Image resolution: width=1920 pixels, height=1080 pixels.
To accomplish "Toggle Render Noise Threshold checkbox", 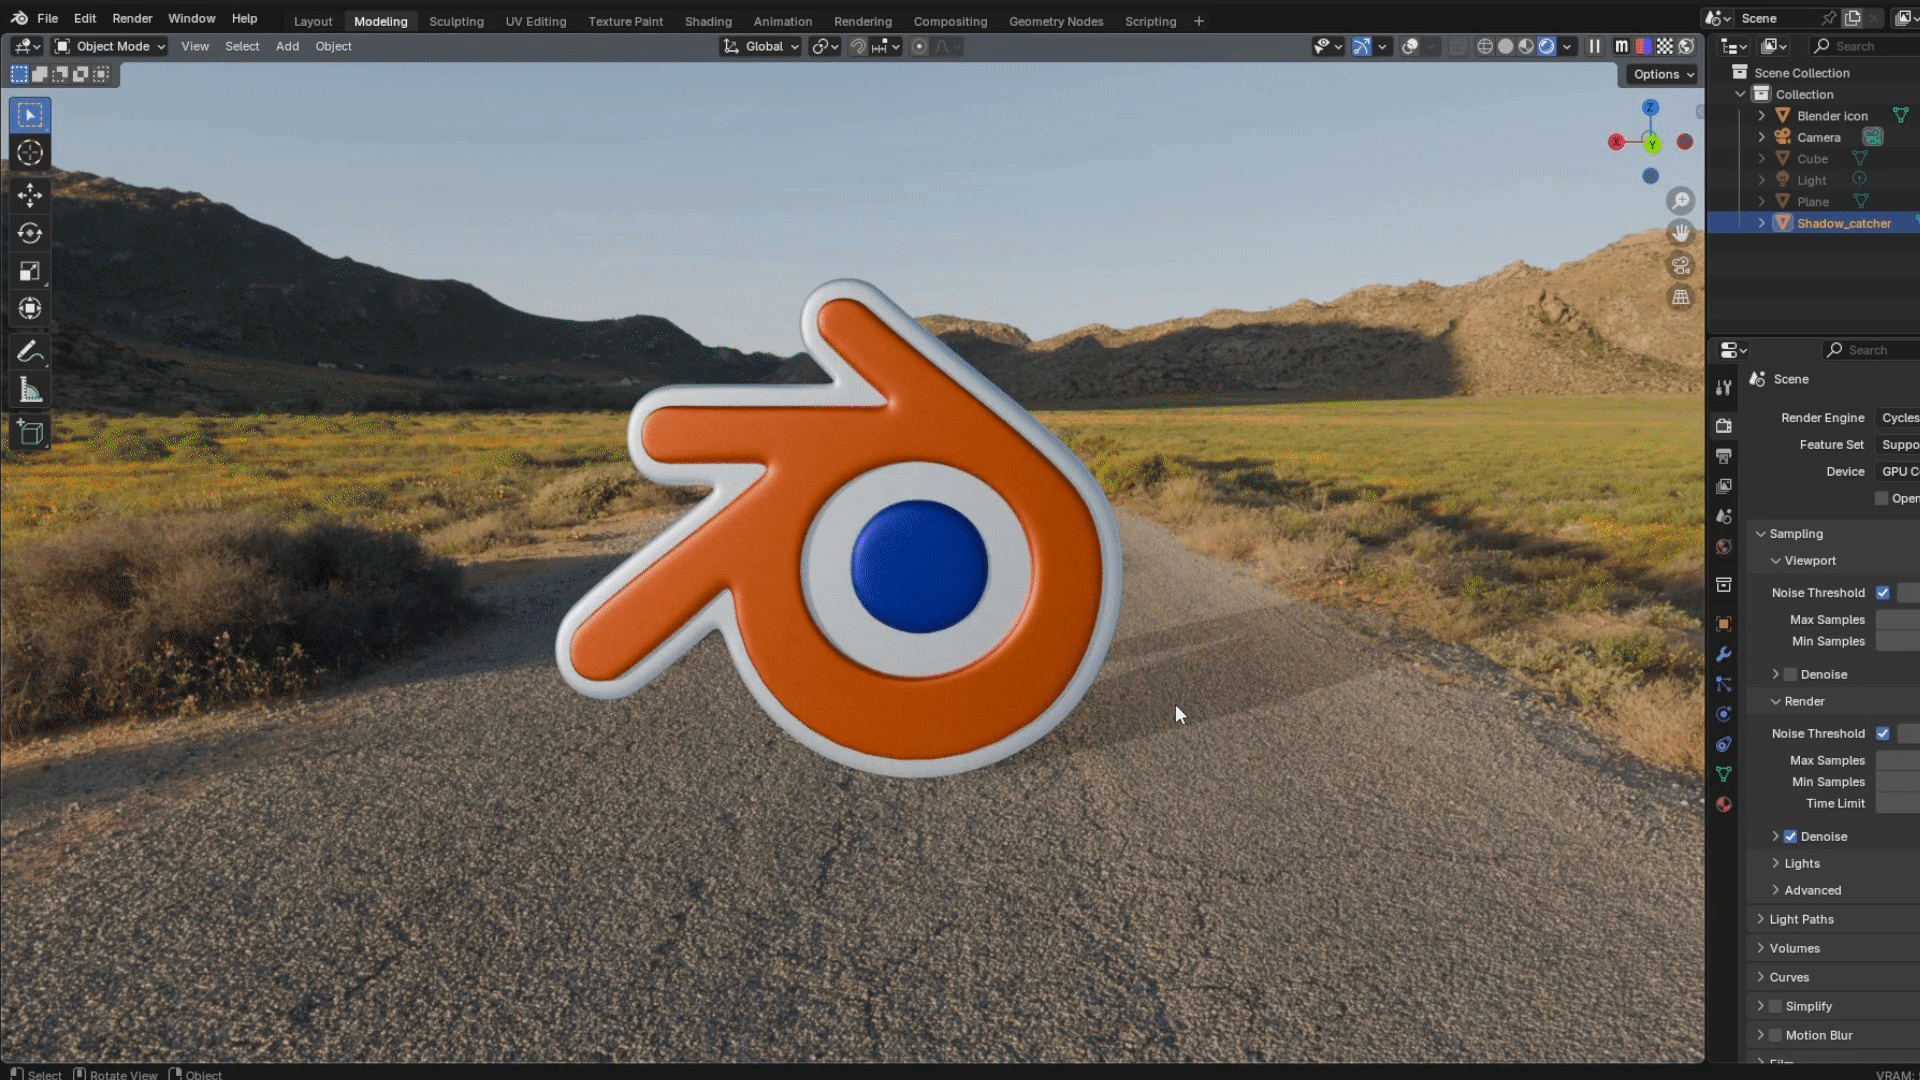I will click(1883, 734).
